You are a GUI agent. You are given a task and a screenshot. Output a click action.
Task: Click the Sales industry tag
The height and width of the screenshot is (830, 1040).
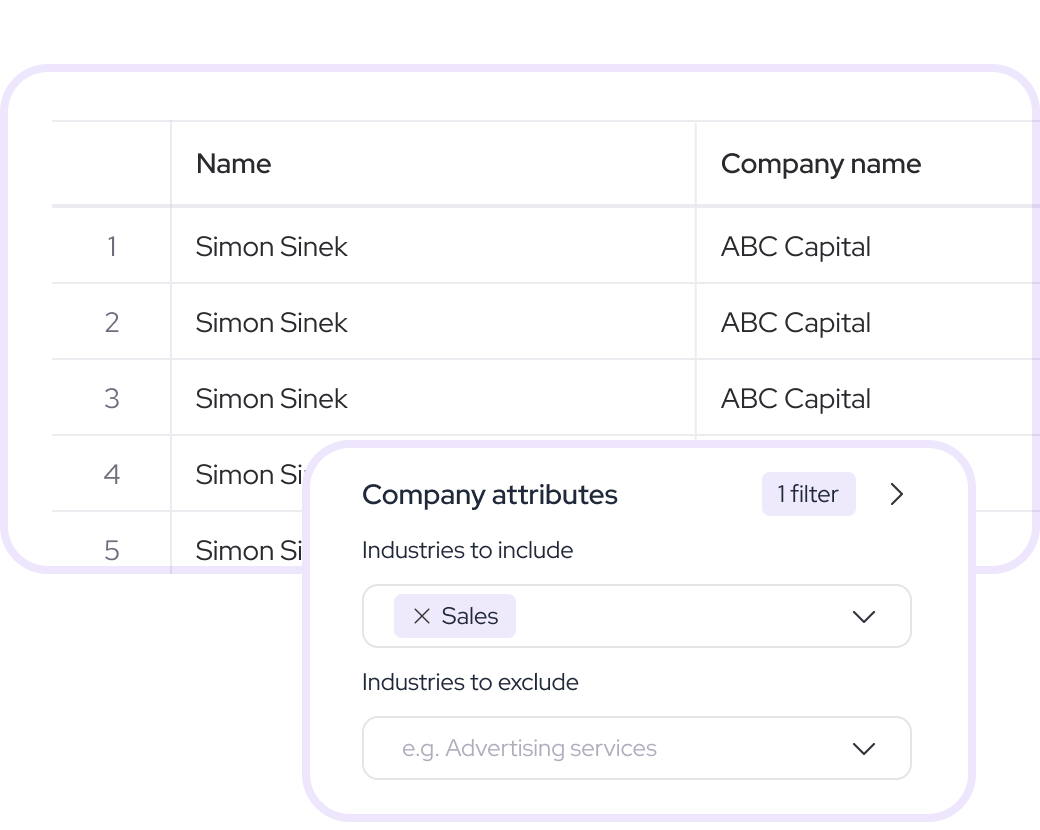coord(469,616)
